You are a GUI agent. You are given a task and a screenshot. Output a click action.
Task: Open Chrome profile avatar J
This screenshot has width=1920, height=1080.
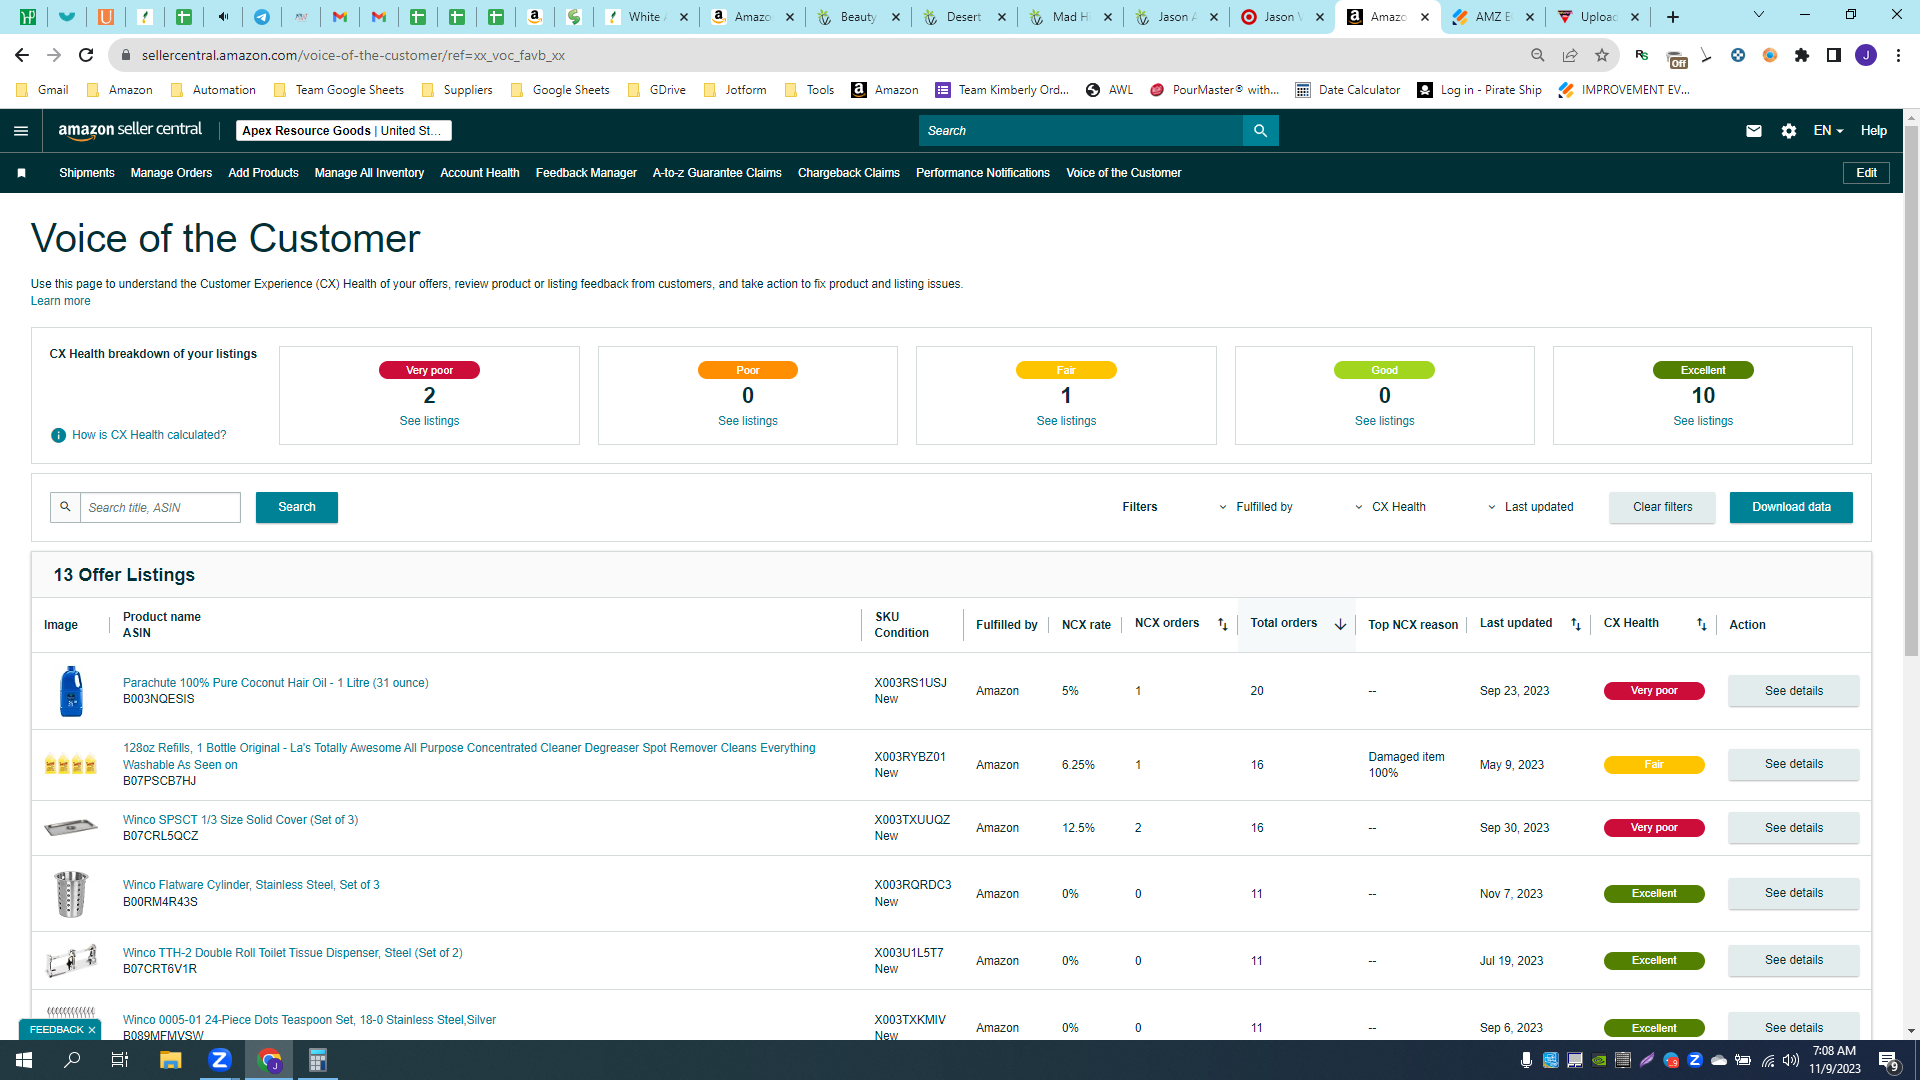pyautogui.click(x=1866, y=55)
